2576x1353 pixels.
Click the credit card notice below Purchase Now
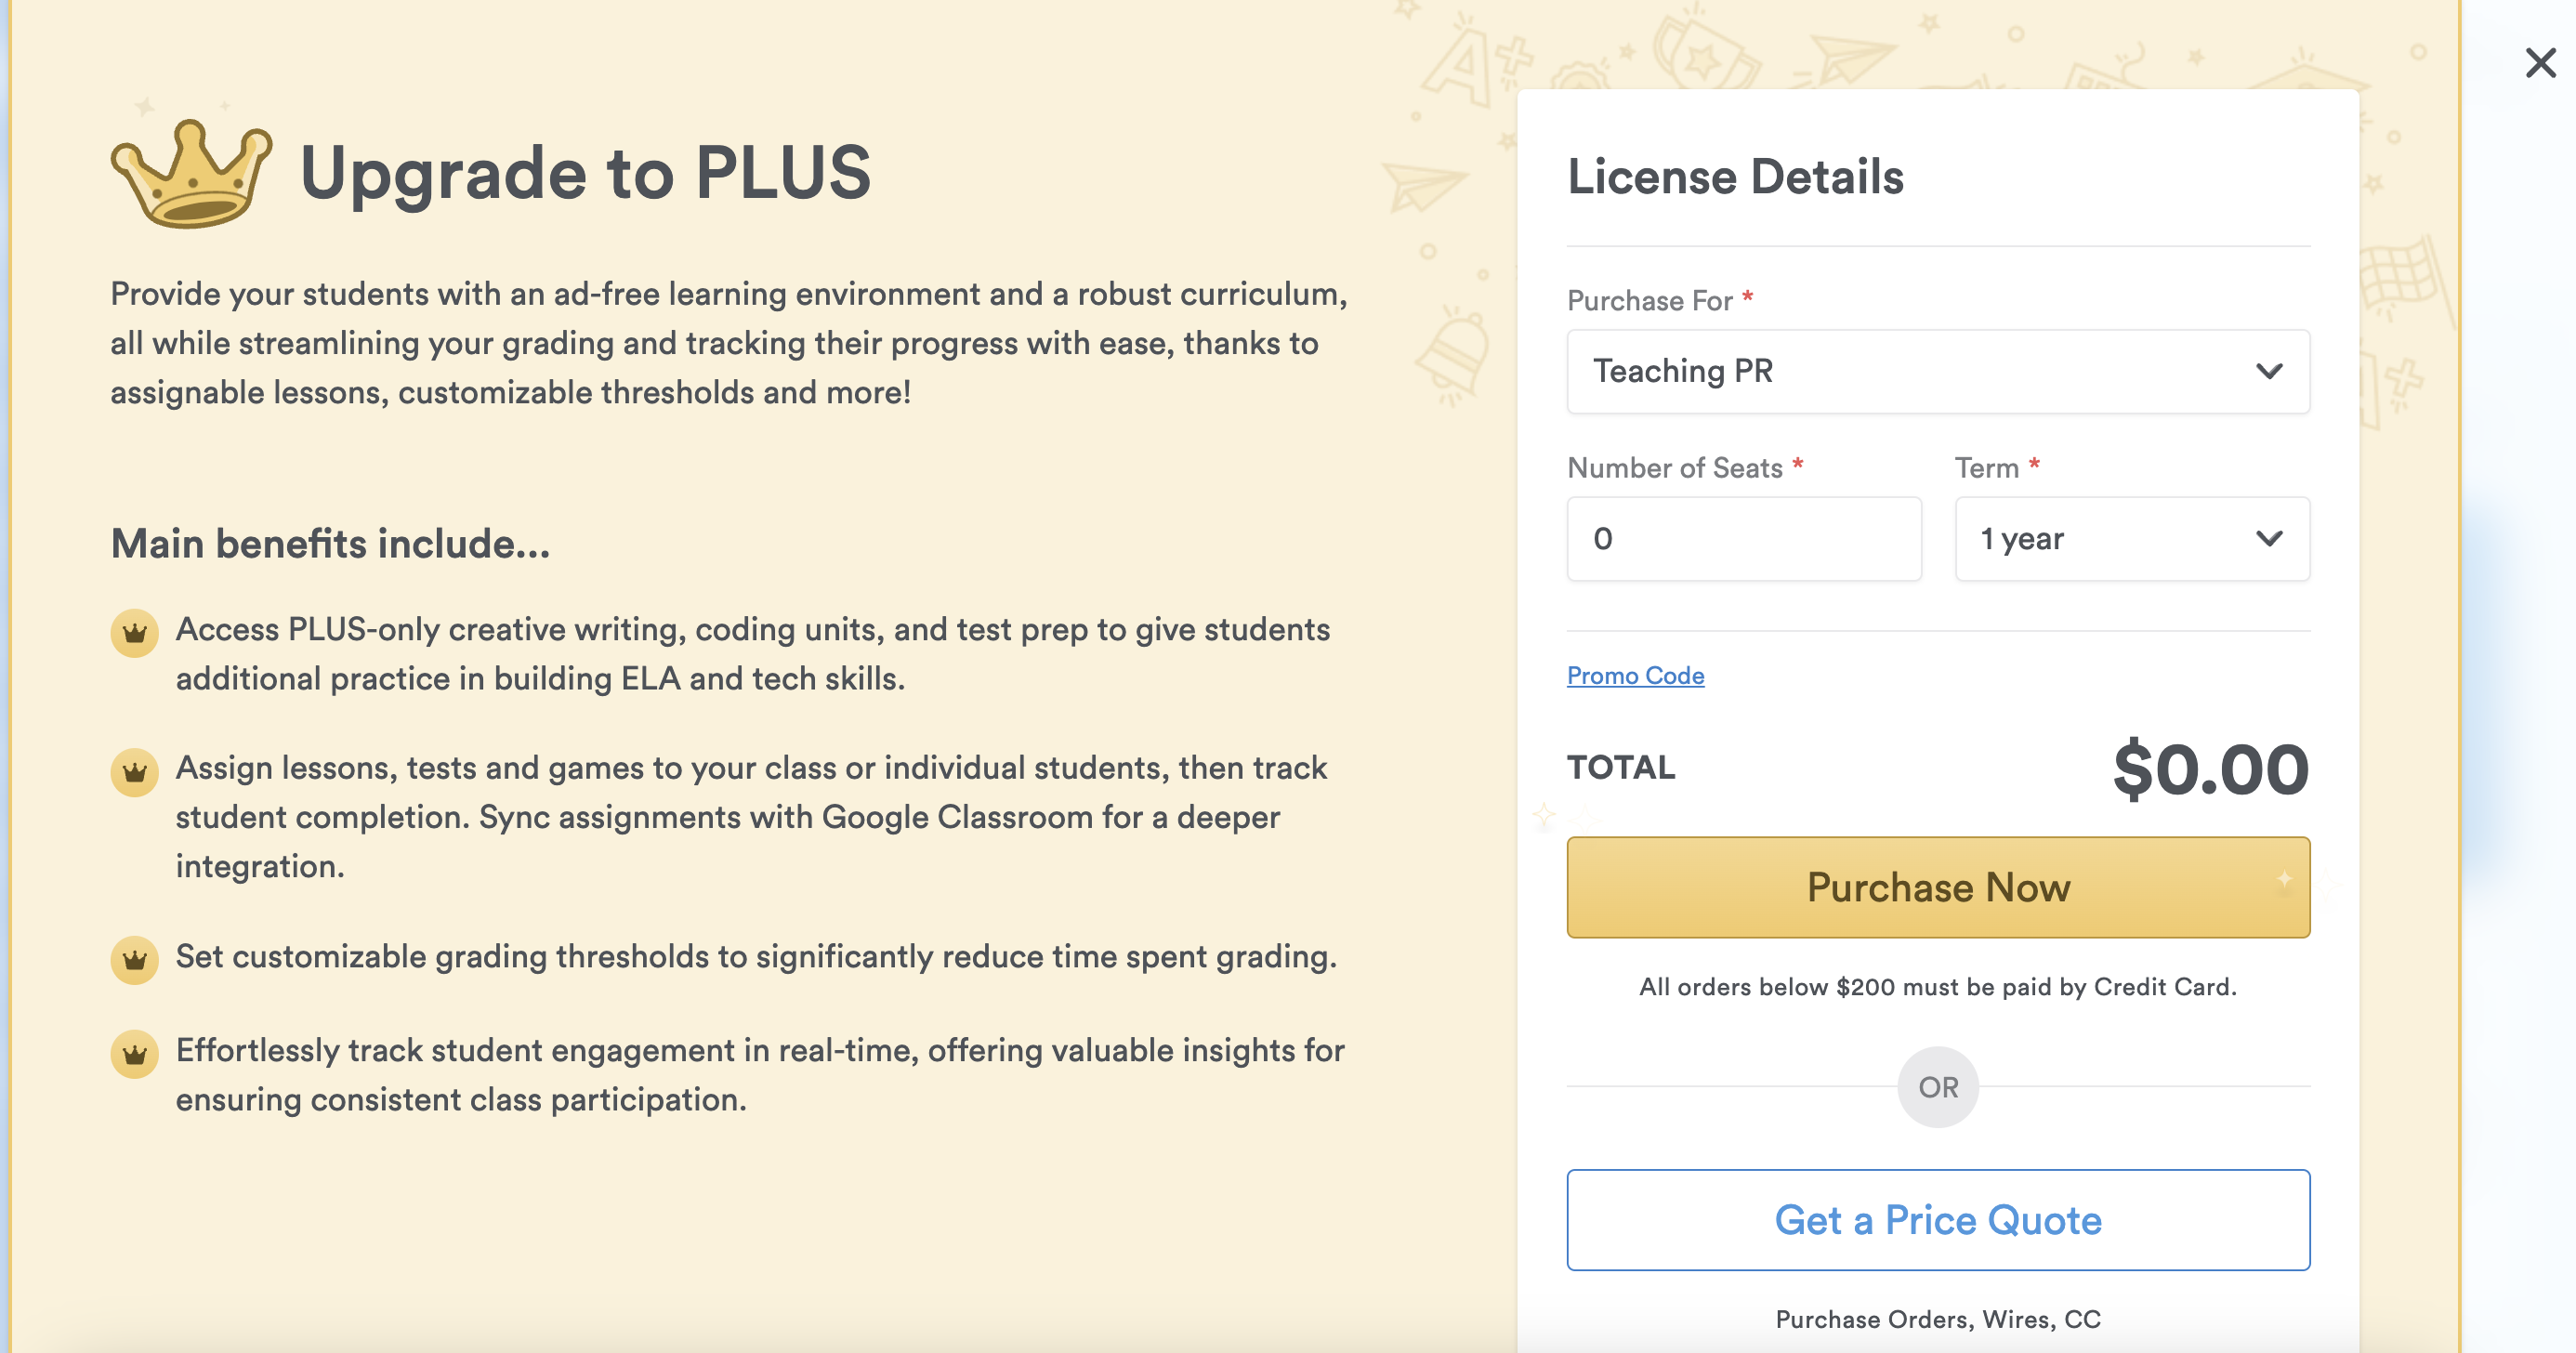click(x=1937, y=987)
